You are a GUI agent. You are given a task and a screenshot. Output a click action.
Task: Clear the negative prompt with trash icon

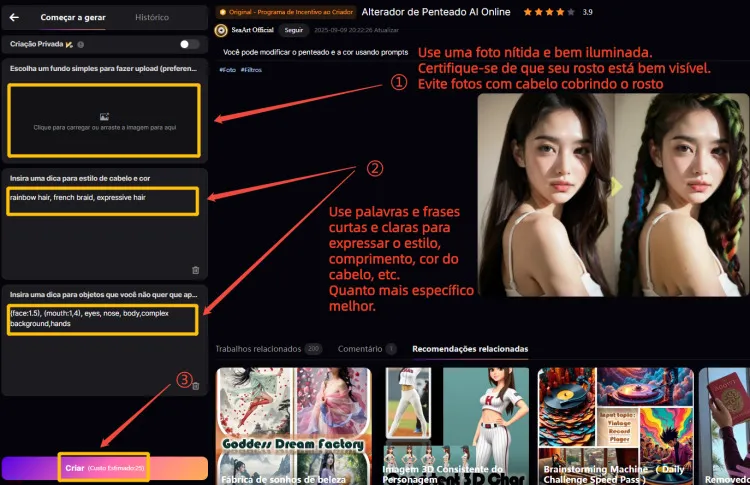point(195,386)
